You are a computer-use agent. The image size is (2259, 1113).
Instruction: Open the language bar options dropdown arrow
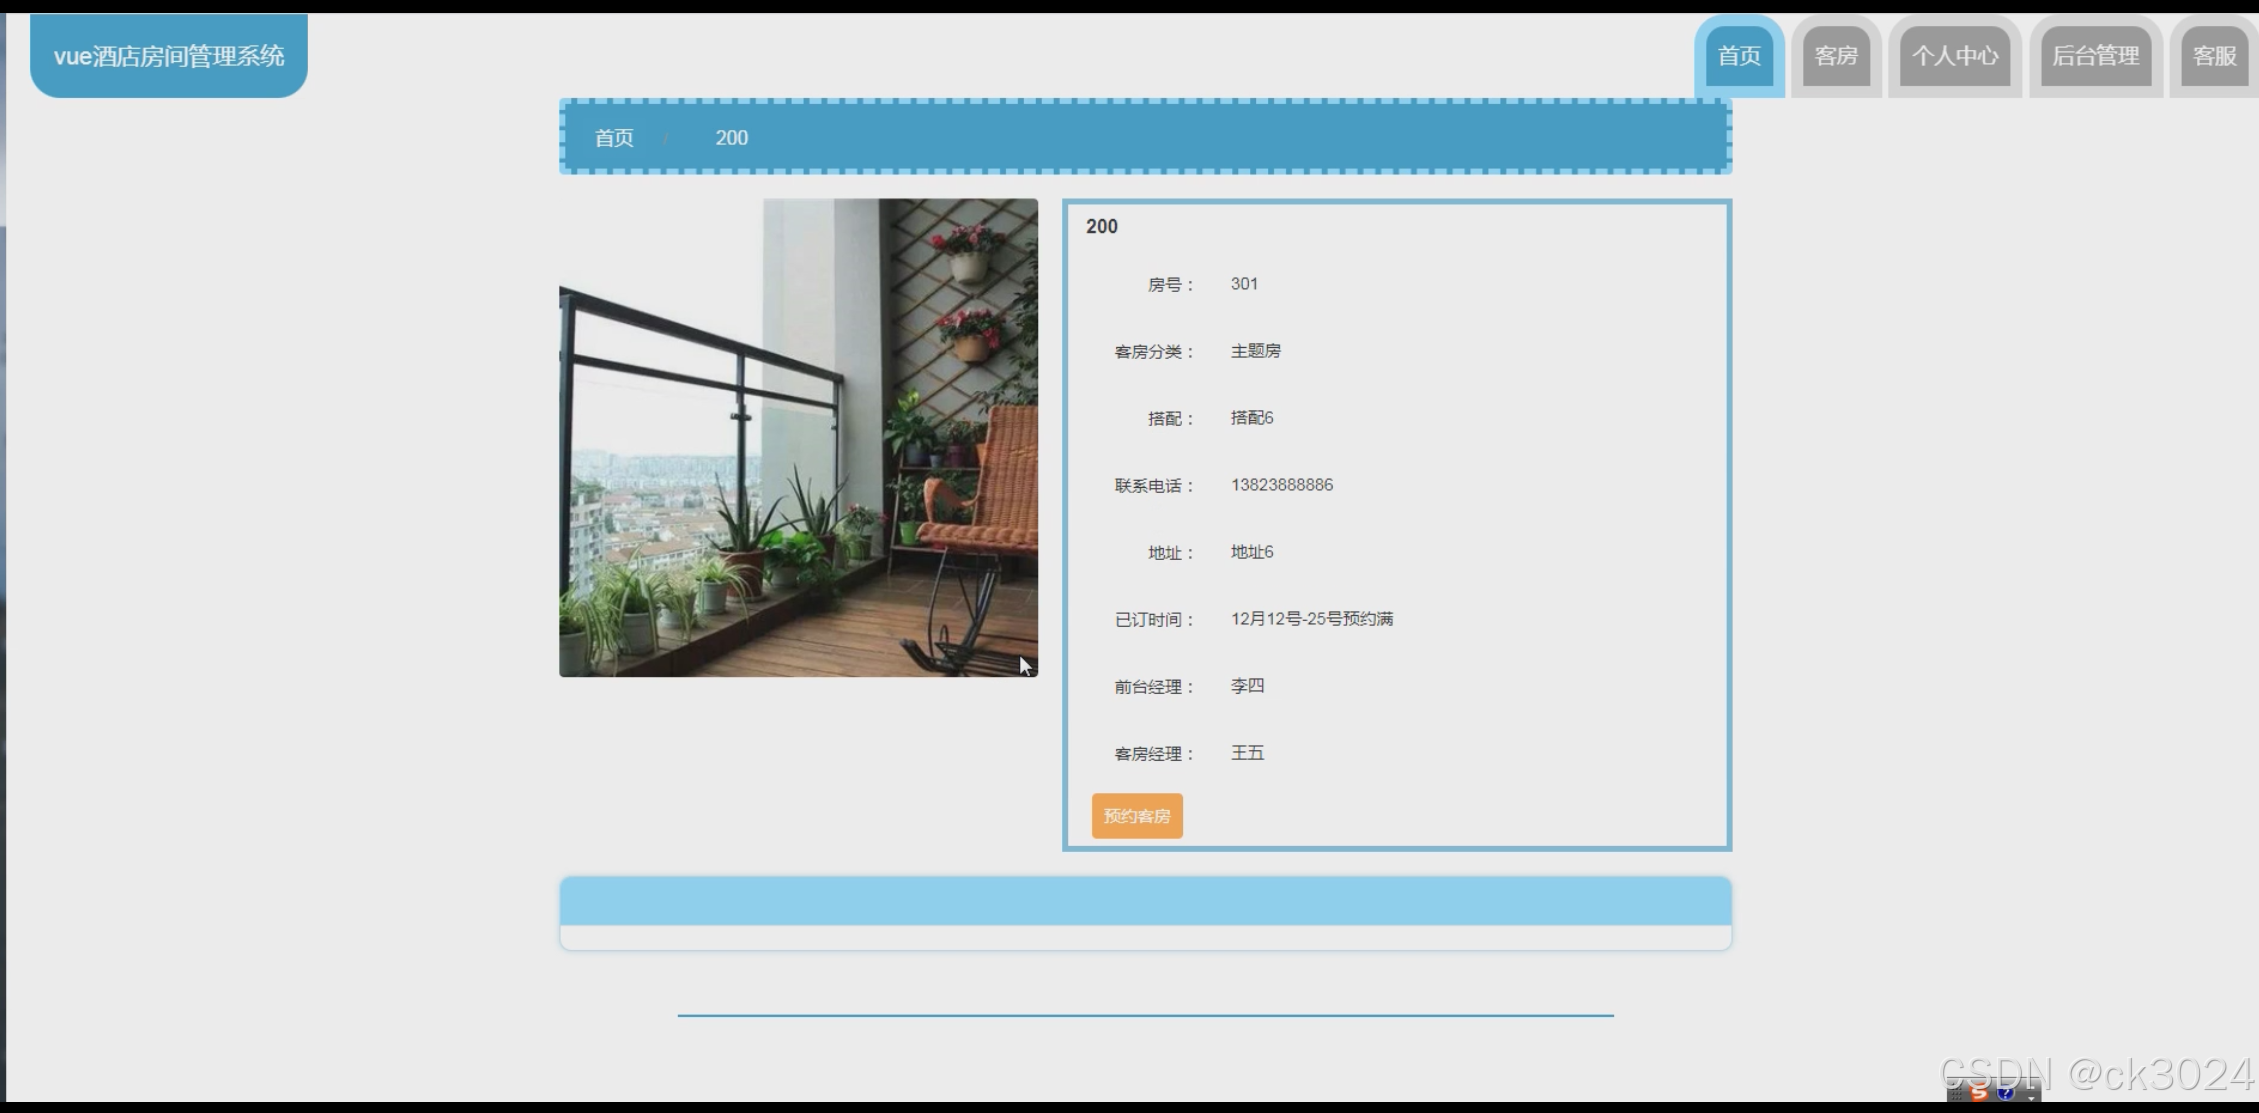point(2031,1098)
